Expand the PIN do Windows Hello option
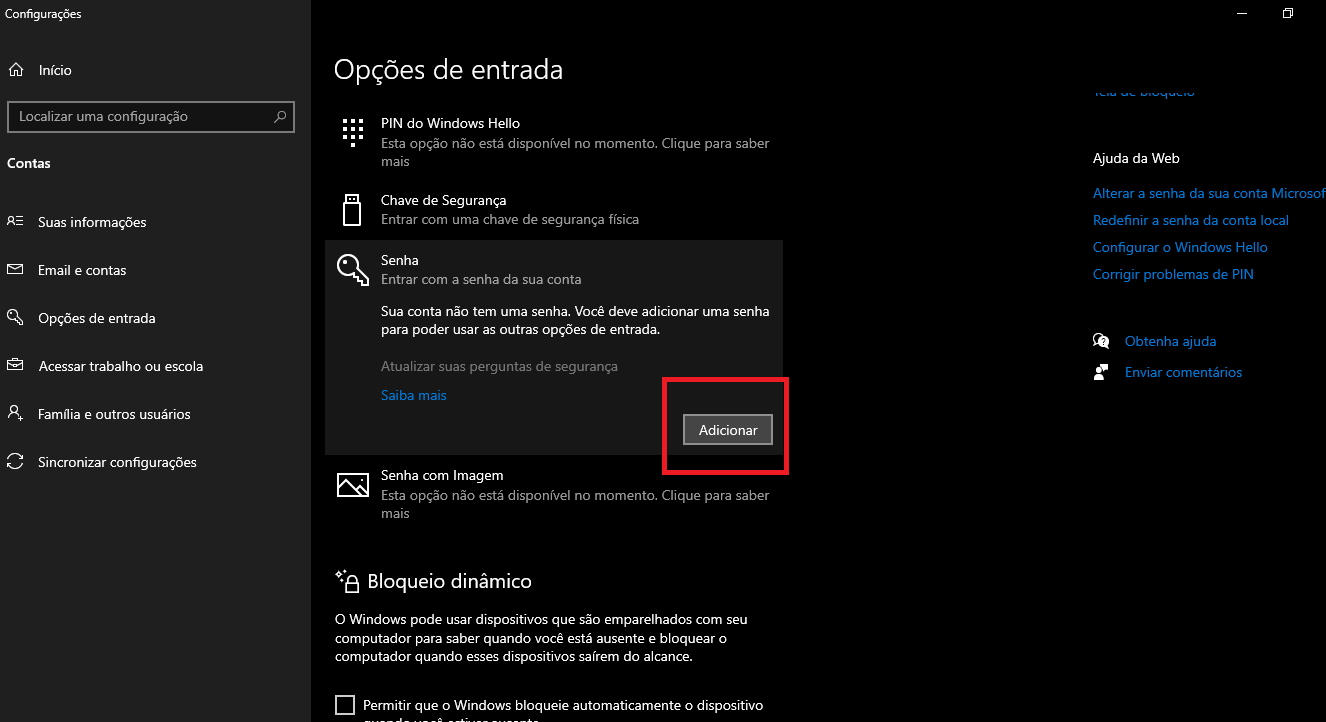The image size is (1326, 722). 554,142
